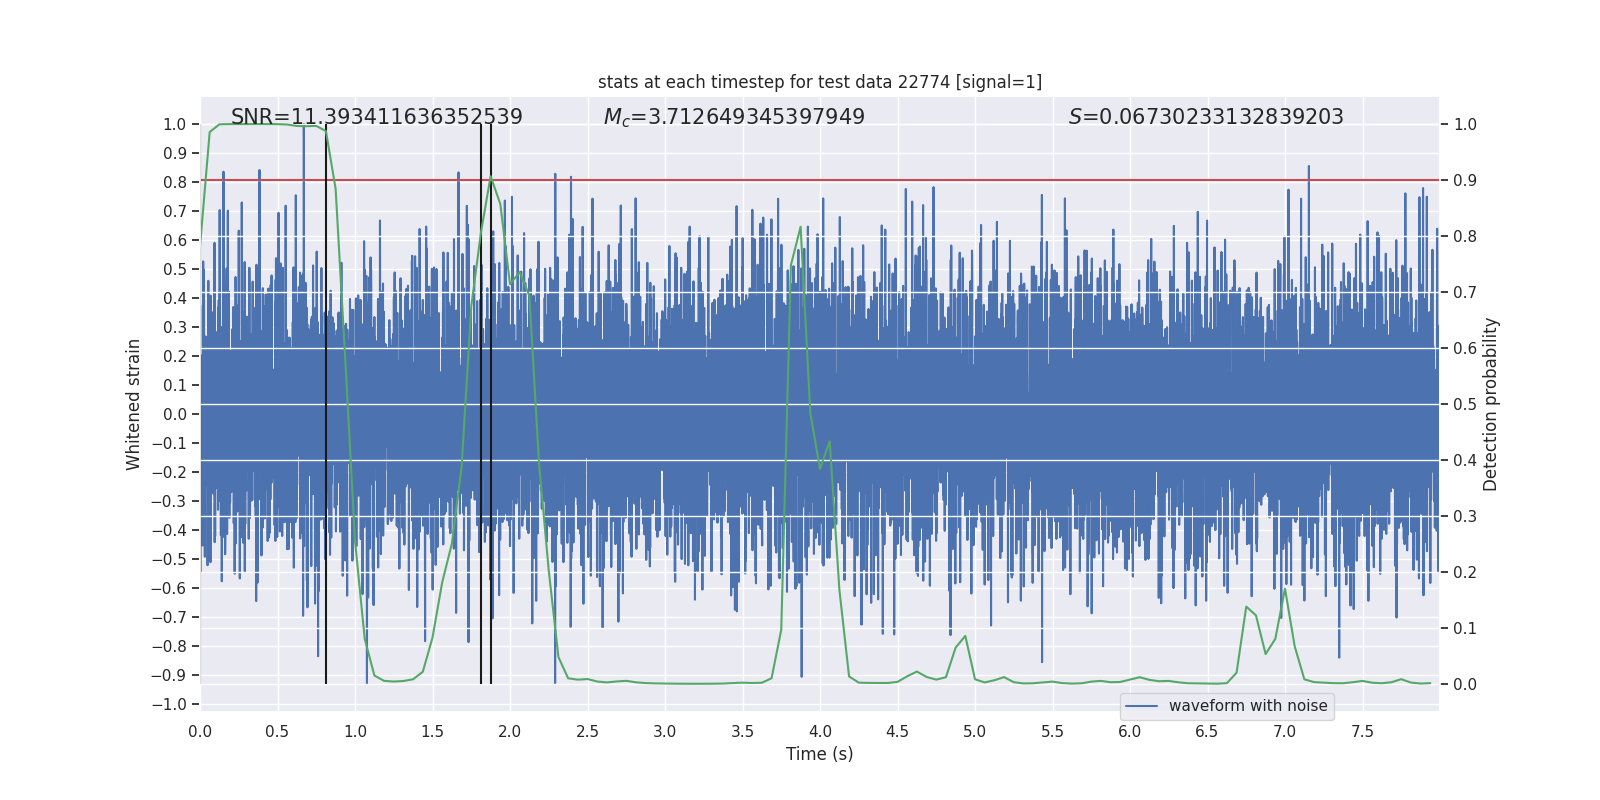Click the 1.0 tick on left axis
The height and width of the screenshot is (800, 1600).
(x=175, y=124)
